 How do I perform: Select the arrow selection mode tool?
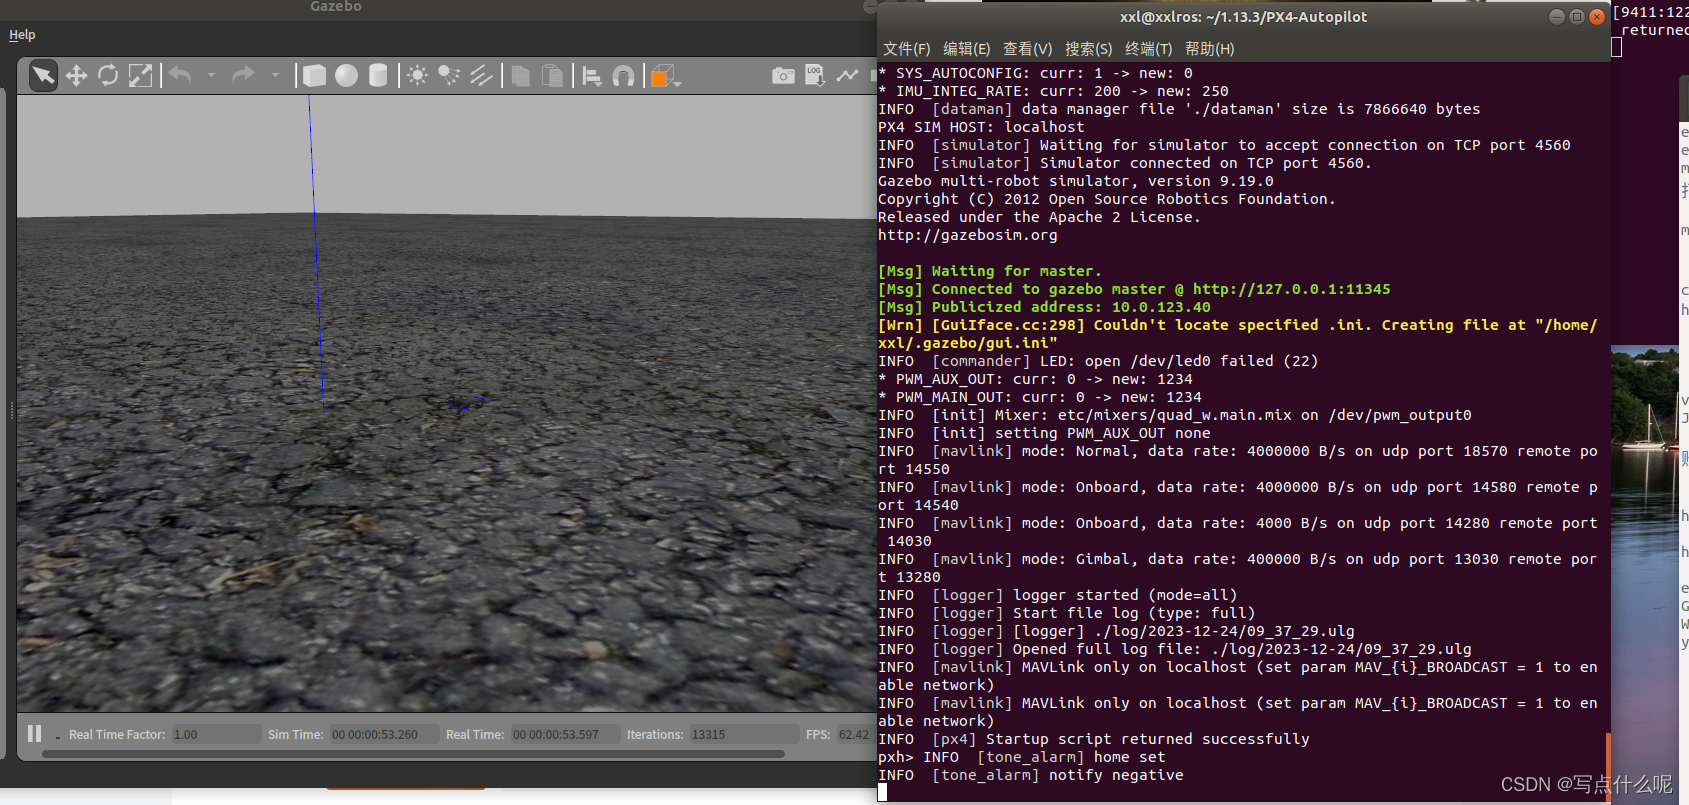pos(43,76)
